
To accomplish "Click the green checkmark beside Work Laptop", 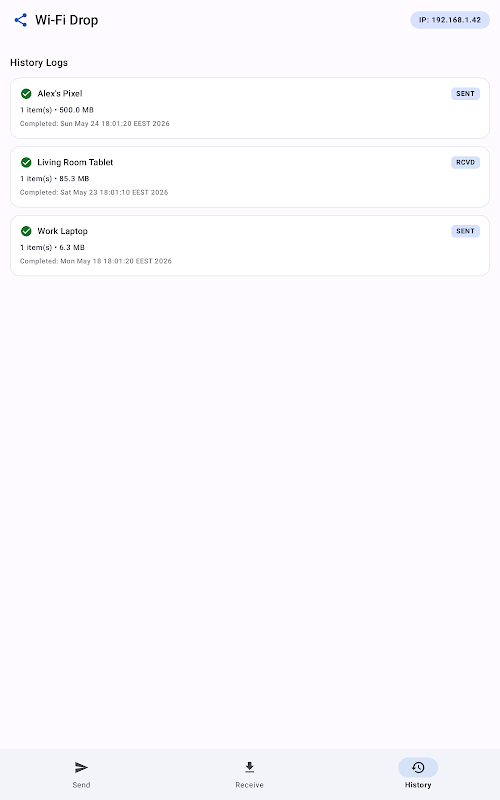I will 26,231.
